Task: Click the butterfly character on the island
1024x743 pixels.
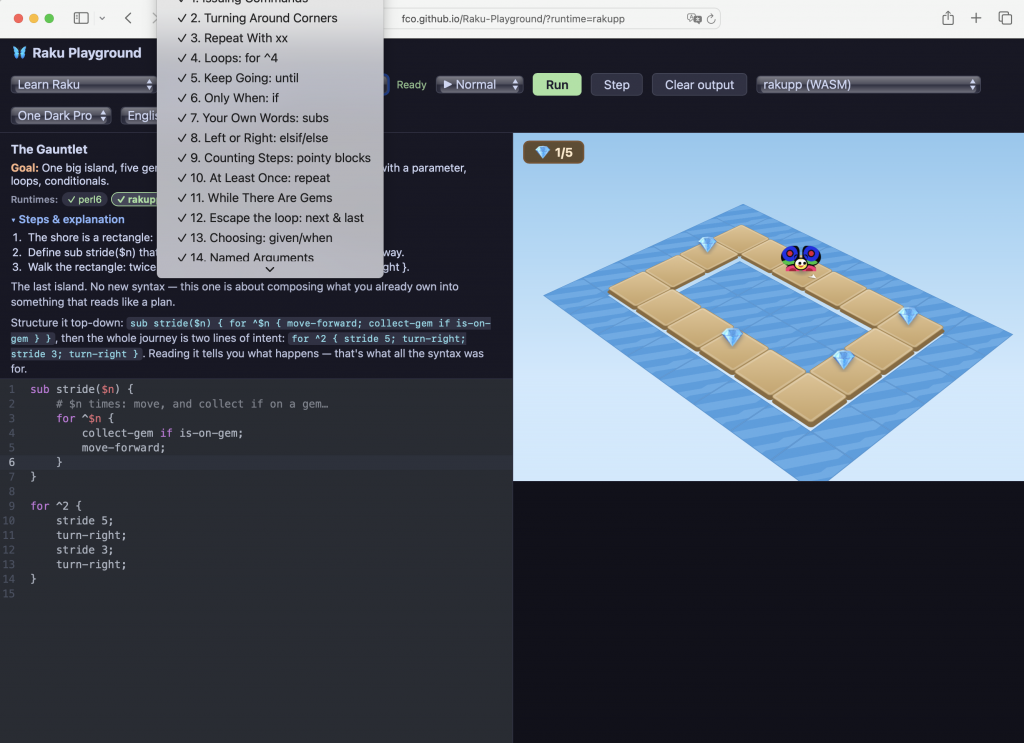Action: [x=801, y=258]
